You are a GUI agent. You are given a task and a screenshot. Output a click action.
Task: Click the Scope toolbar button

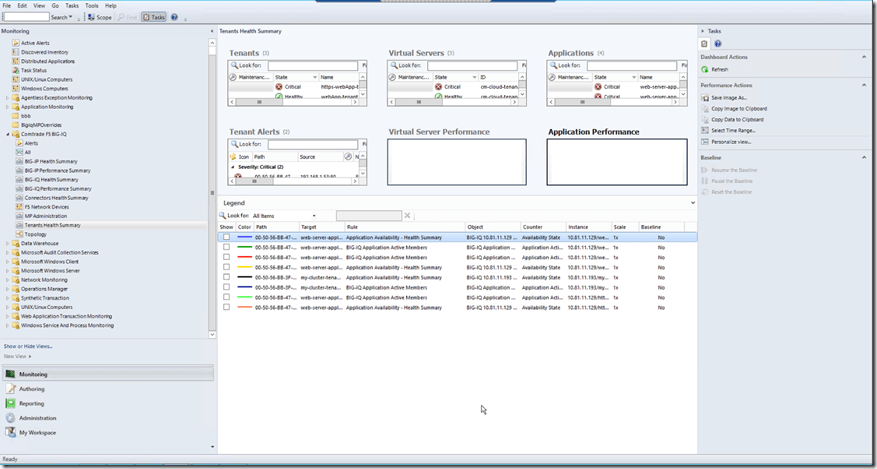pos(100,17)
